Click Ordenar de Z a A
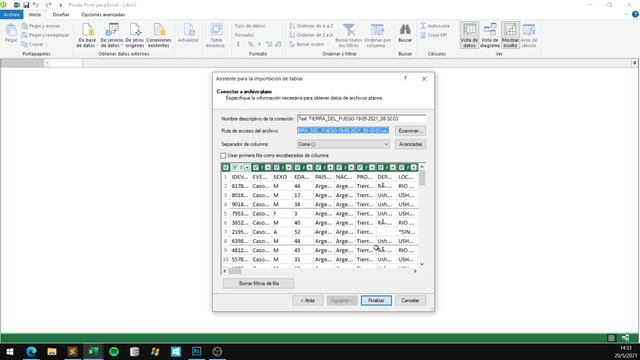The image size is (640, 360). click(311, 35)
